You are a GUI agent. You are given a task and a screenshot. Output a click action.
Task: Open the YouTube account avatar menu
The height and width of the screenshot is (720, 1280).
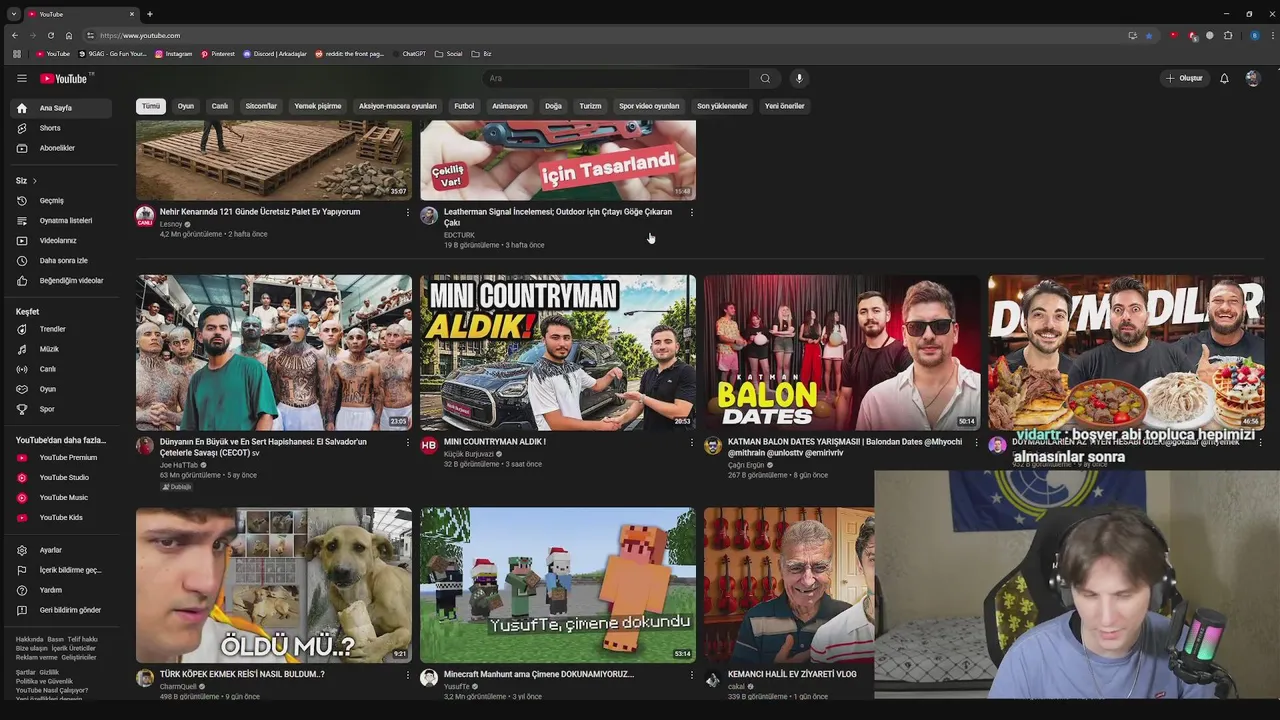1253,78
